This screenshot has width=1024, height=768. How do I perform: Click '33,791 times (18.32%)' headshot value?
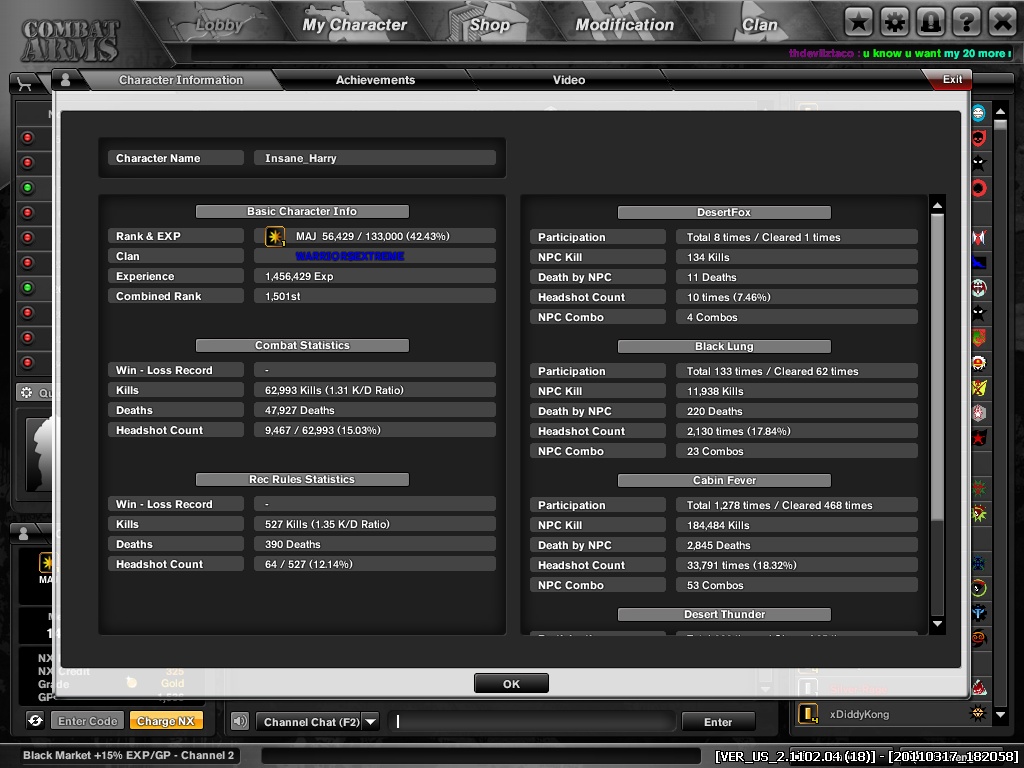point(742,566)
